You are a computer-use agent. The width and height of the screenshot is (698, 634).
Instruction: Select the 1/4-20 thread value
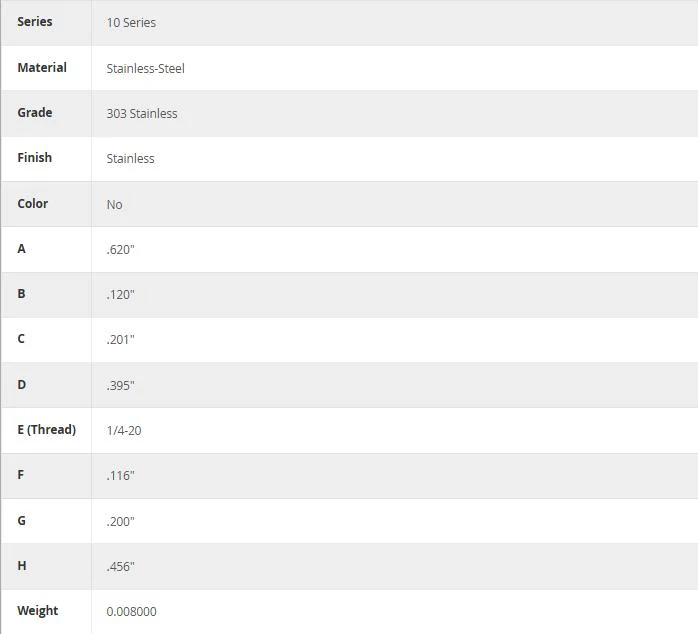(124, 431)
